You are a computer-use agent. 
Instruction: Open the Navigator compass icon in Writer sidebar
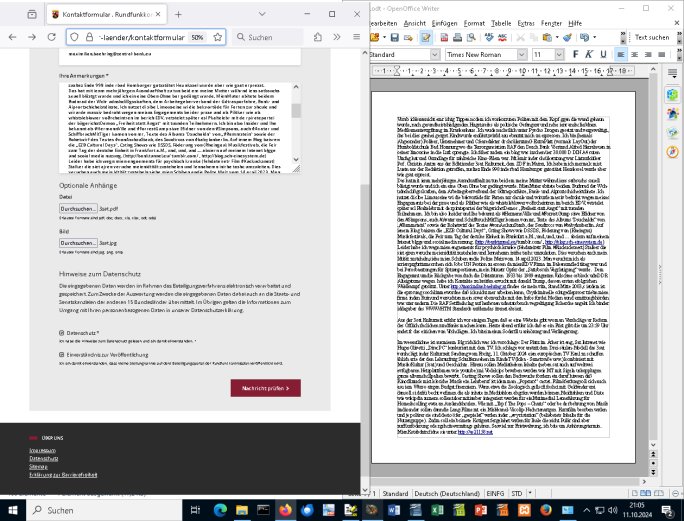click(672, 151)
